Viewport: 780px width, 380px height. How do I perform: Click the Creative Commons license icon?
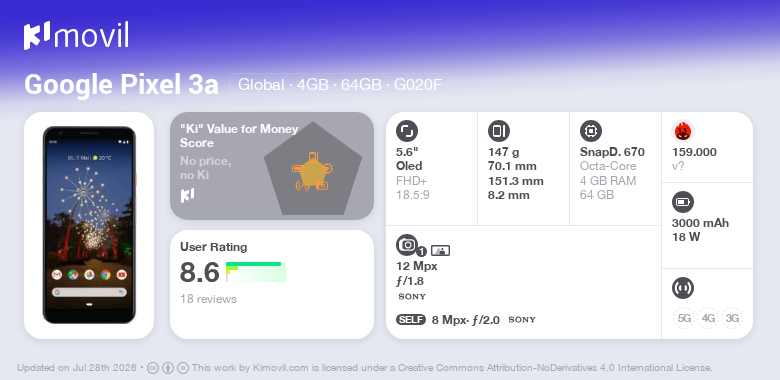[x=153, y=368]
